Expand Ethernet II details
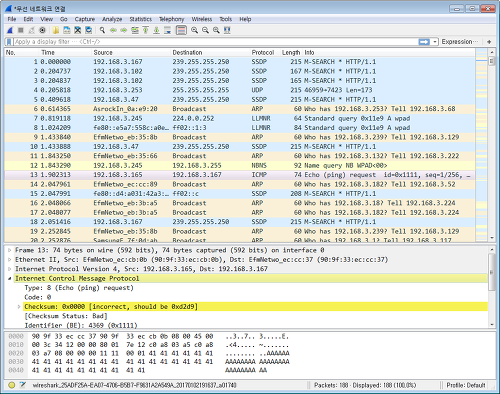Image resolution: width=500 pixels, height=394 pixels. tap(10, 259)
